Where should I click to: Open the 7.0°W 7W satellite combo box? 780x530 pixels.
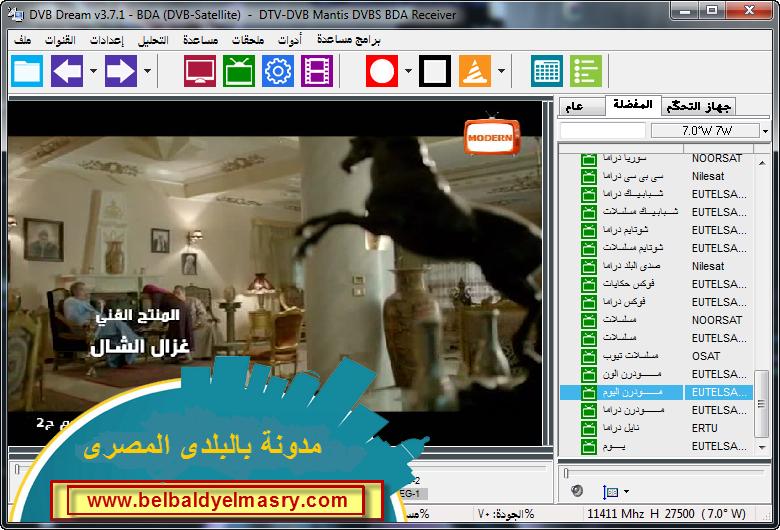point(710,131)
